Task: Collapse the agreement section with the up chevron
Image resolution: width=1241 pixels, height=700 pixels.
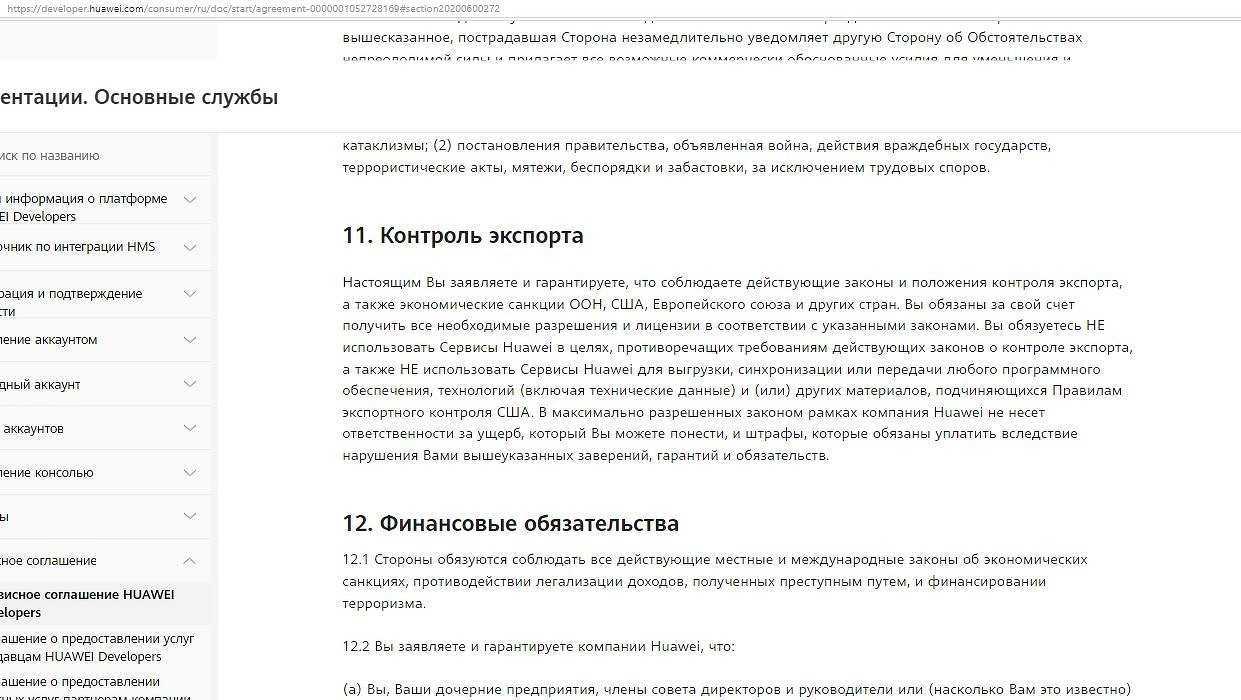Action: tap(189, 561)
